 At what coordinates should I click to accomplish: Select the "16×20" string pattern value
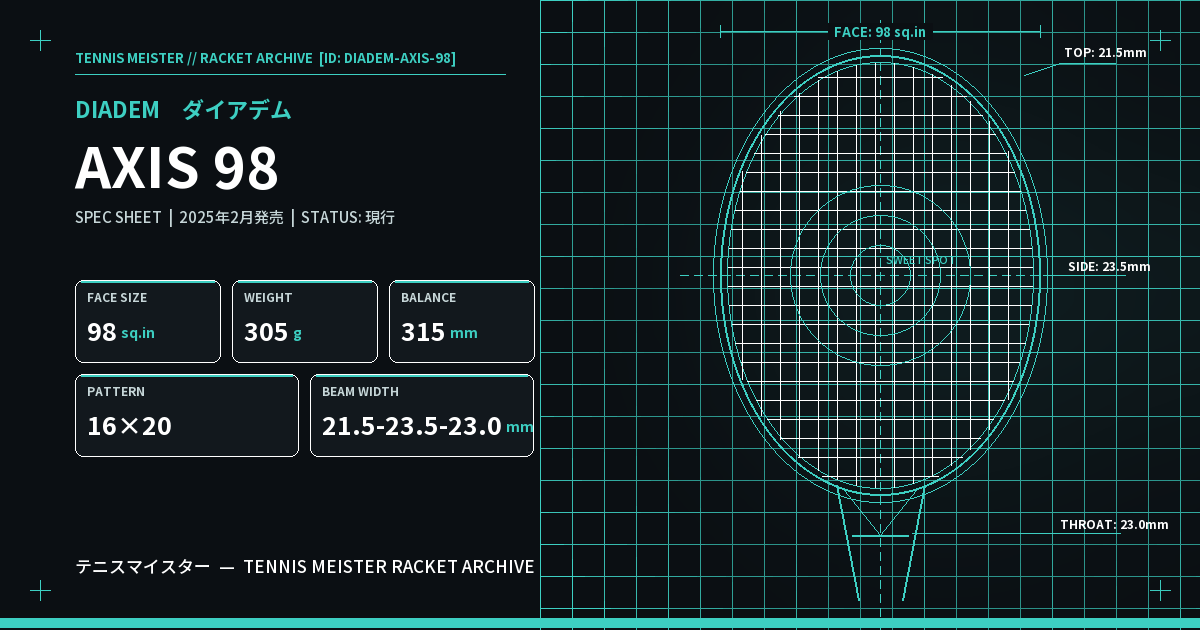click(129, 426)
